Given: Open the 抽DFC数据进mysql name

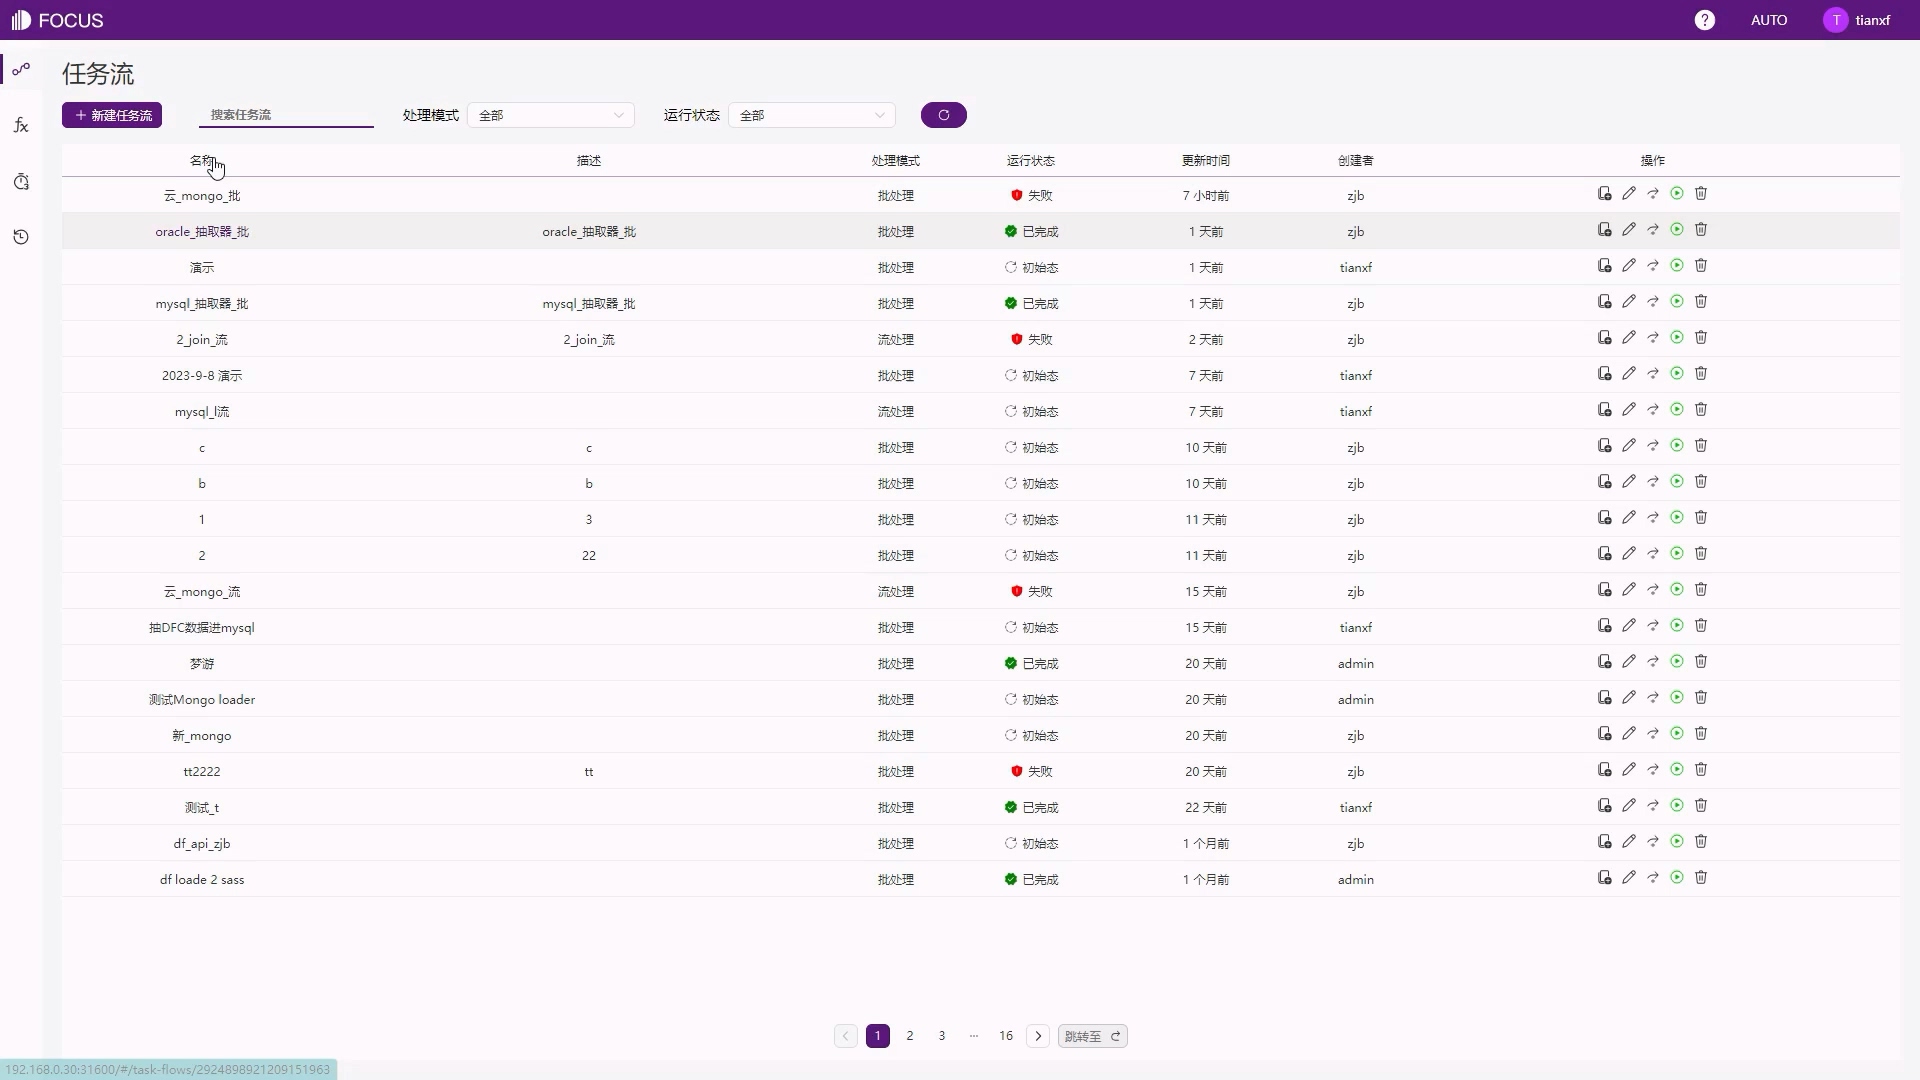Looking at the screenshot, I should click(202, 628).
